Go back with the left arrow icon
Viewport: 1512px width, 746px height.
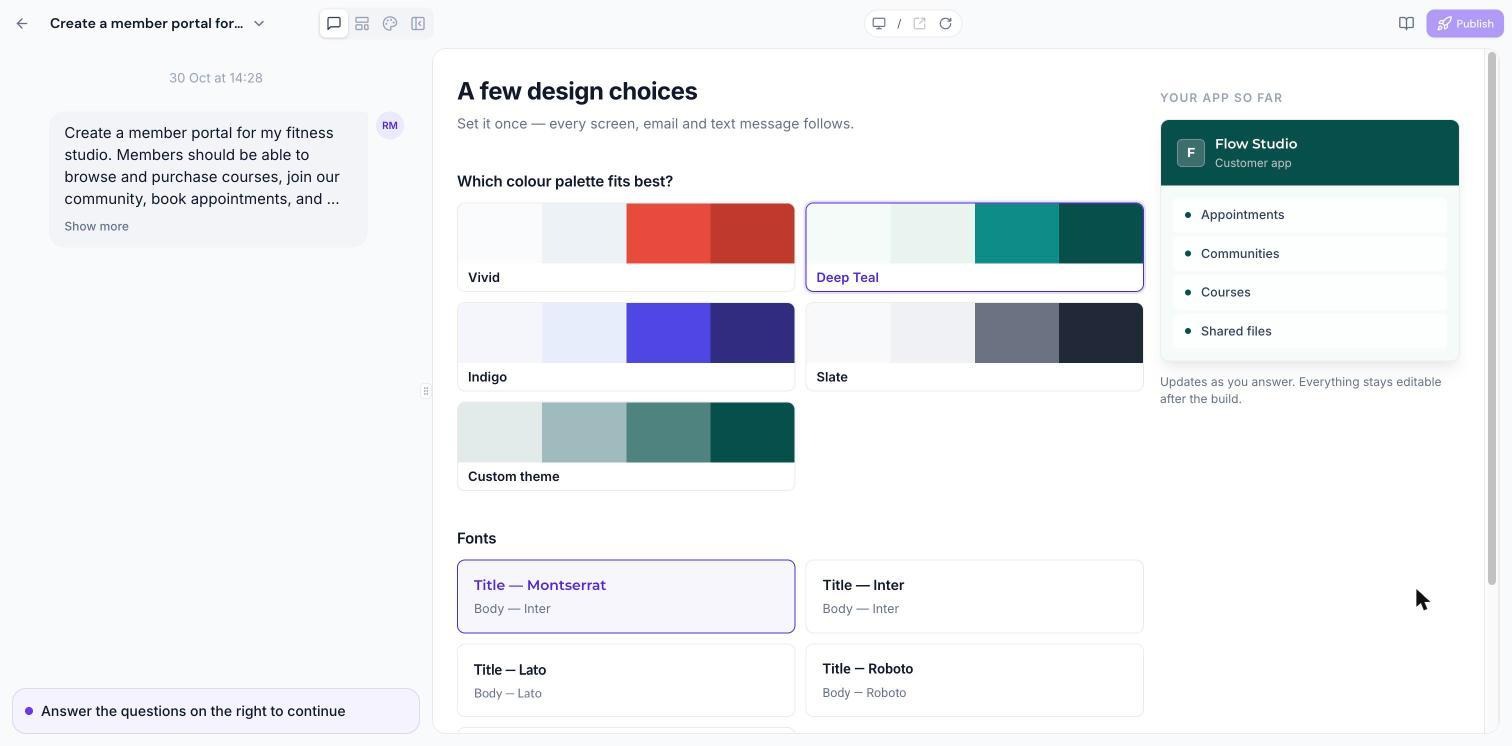click(x=22, y=23)
